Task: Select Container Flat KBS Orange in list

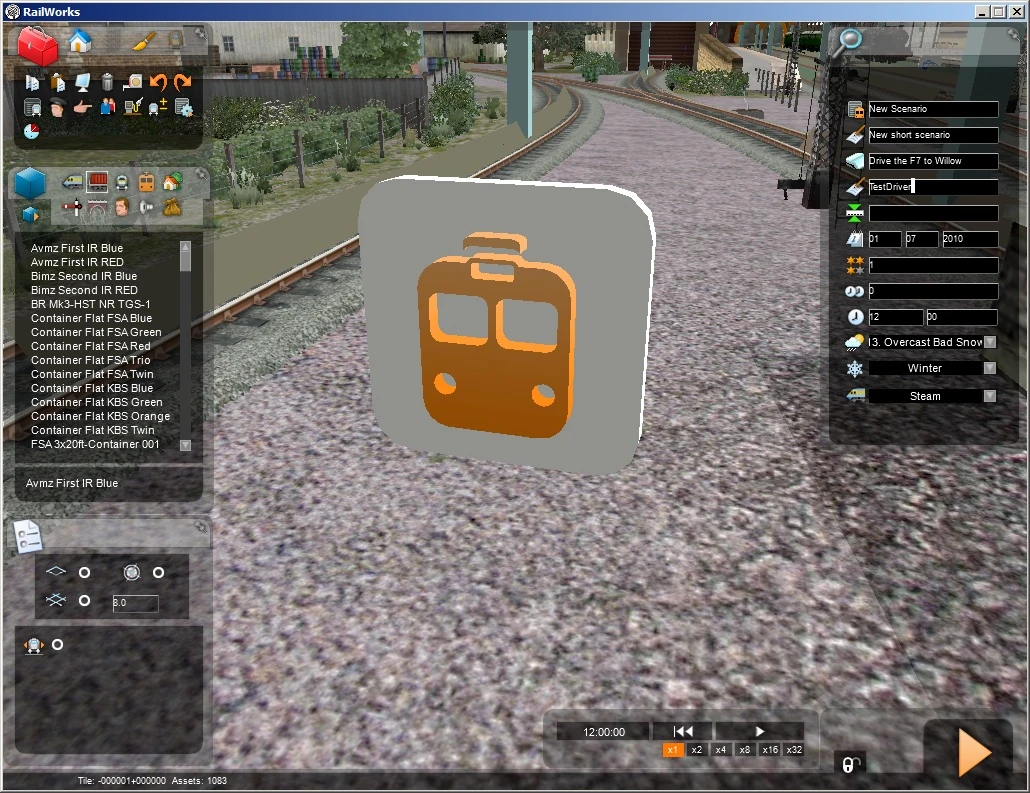Action: (x=101, y=416)
